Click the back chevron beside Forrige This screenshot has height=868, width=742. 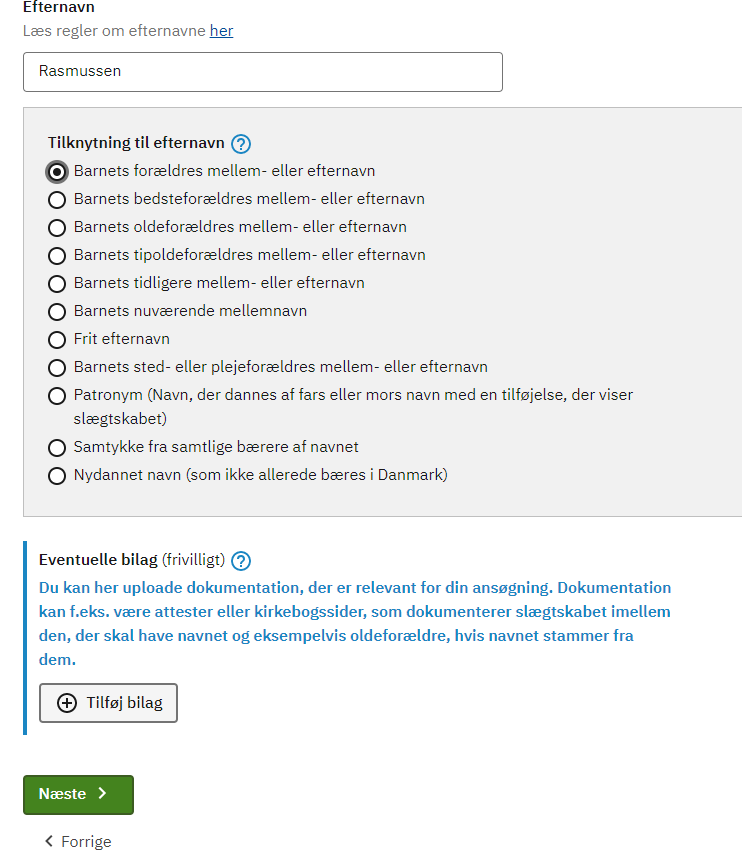(49, 841)
